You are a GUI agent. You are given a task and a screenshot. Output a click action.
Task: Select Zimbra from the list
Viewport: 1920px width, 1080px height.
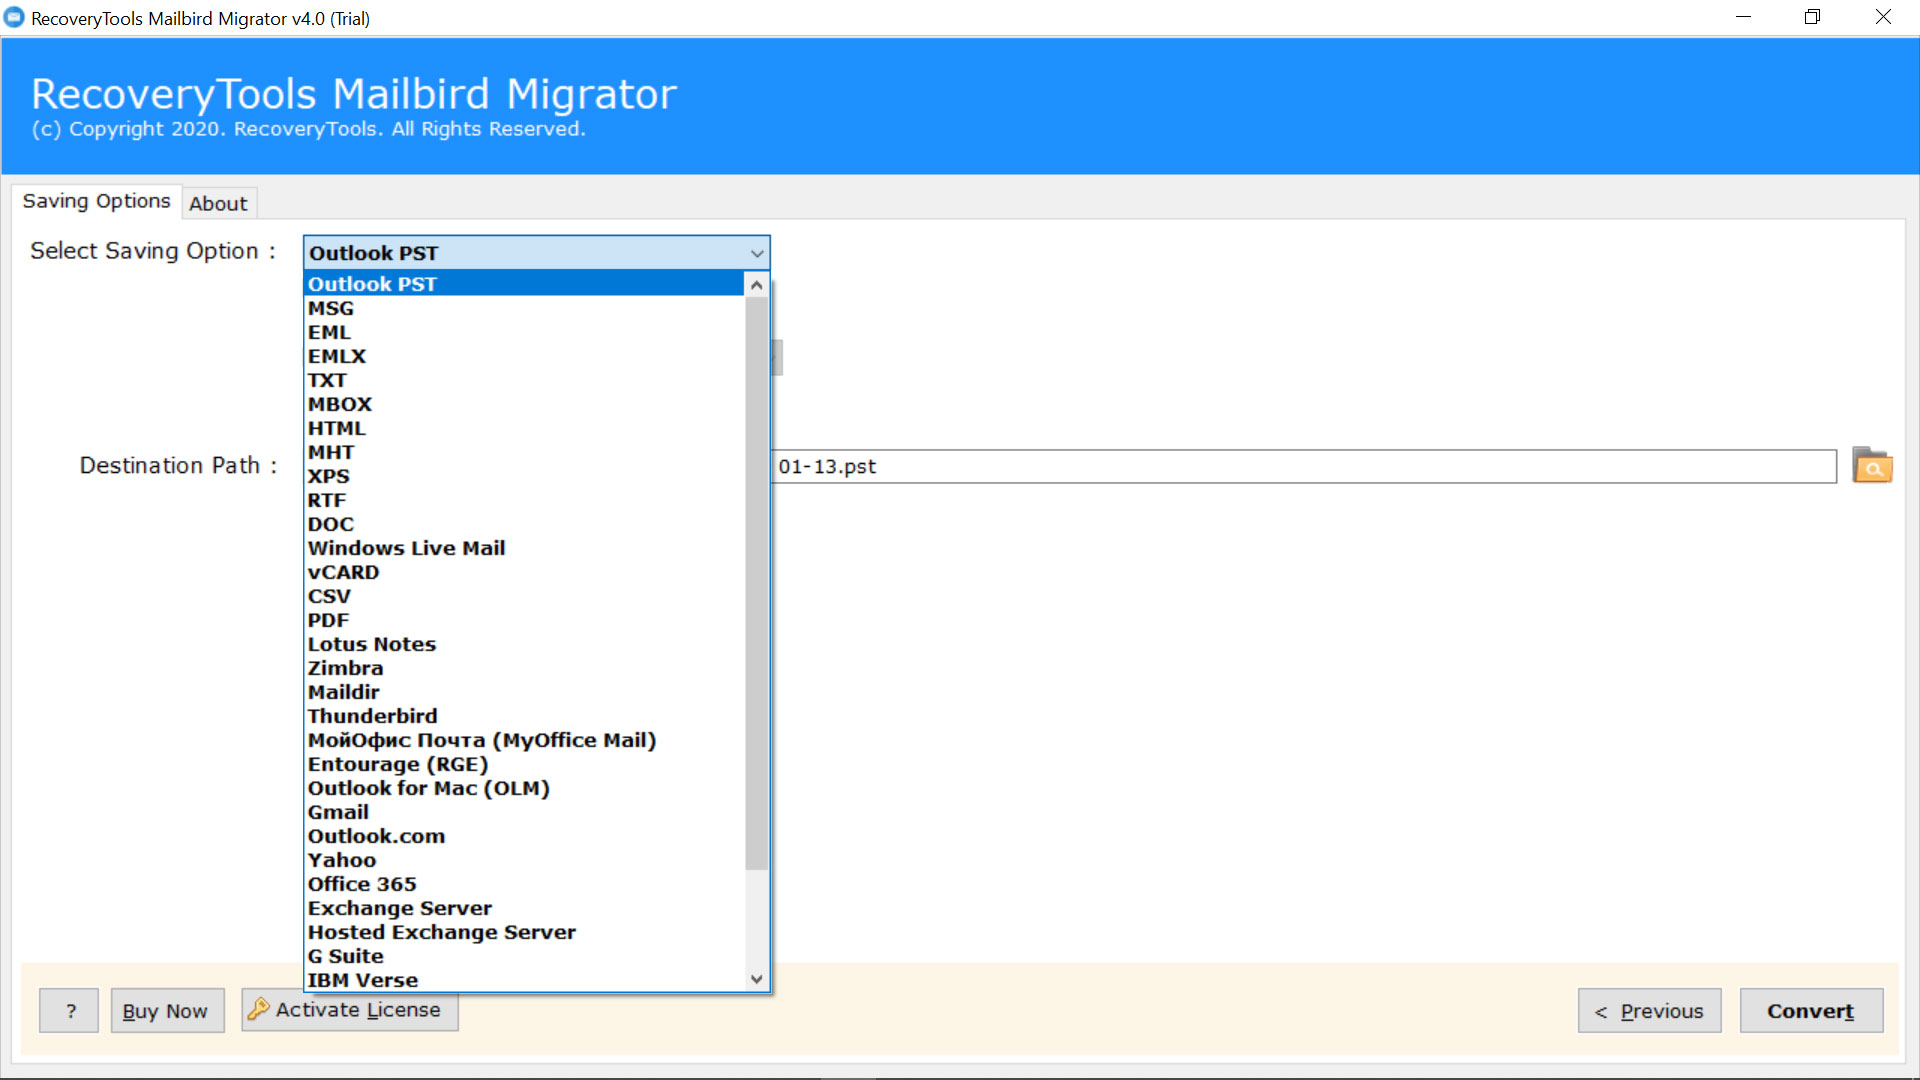pos(524,668)
